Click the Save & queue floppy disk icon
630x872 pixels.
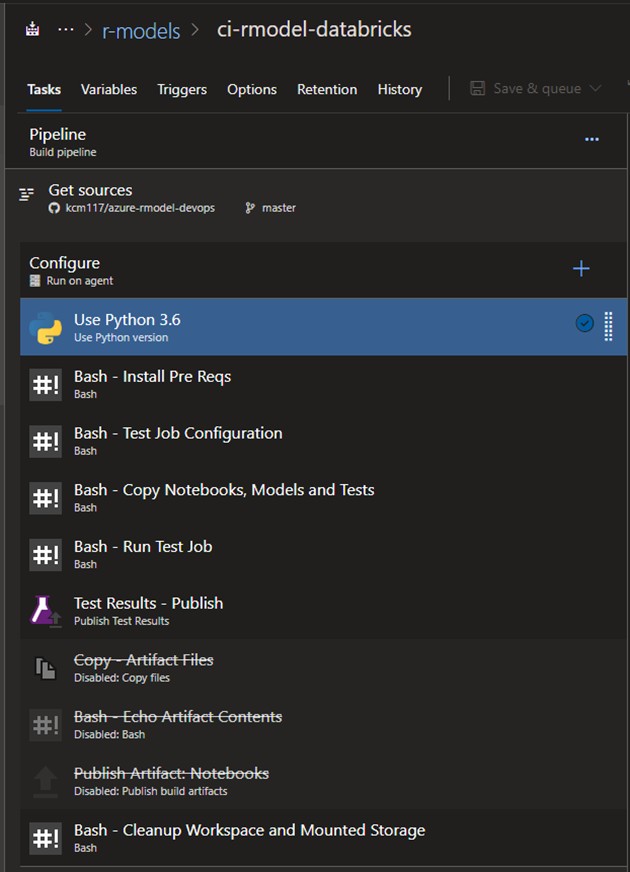pyautogui.click(x=478, y=88)
